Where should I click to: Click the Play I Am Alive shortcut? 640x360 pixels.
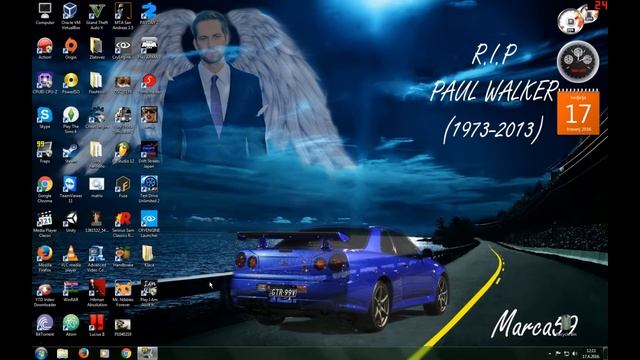click(149, 293)
